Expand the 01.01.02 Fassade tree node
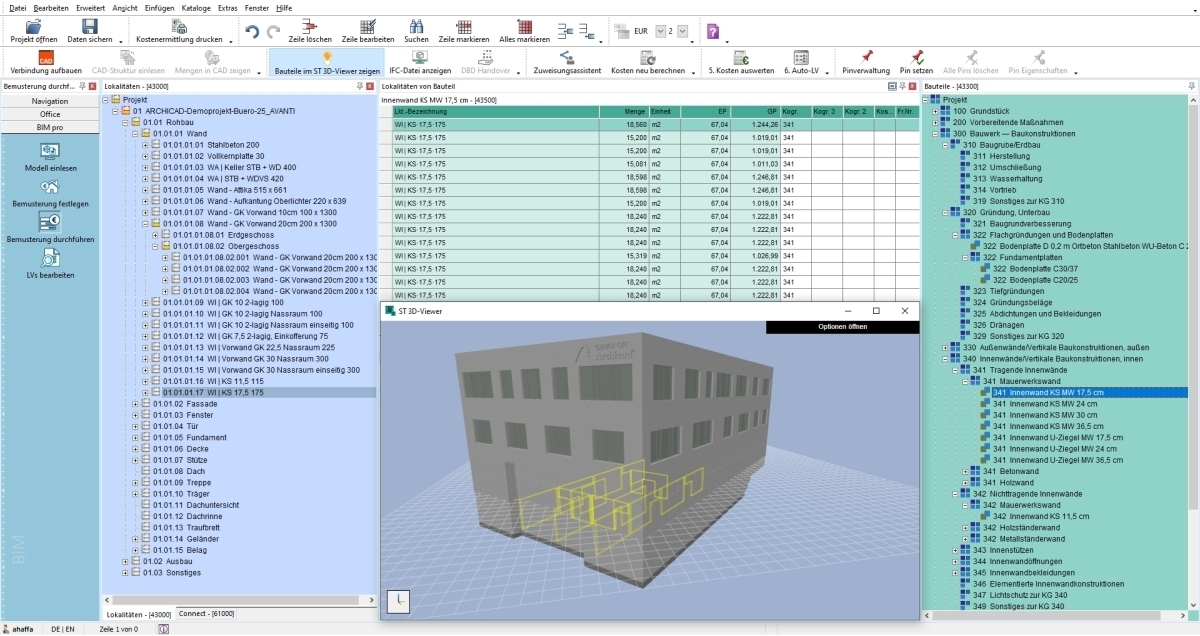This screenshot has width=1200, height=636. 135,403
